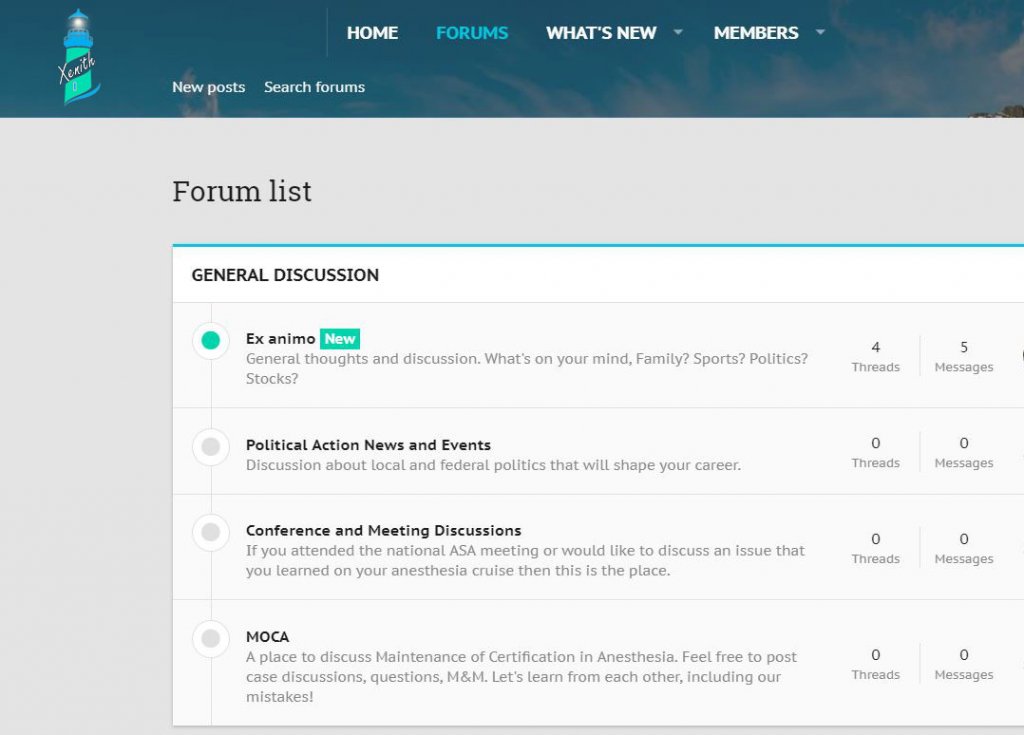Open the Search forums link

314,87
